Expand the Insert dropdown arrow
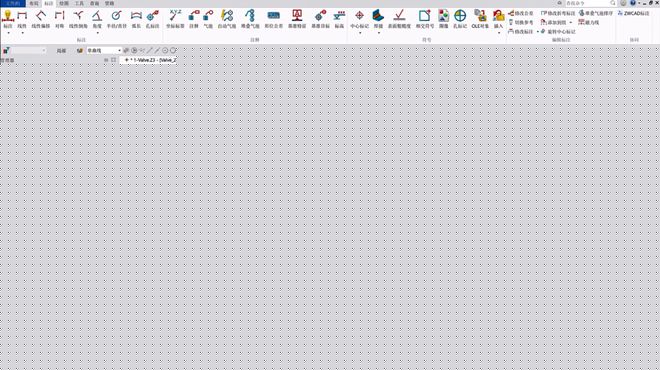 click(499, 33)
